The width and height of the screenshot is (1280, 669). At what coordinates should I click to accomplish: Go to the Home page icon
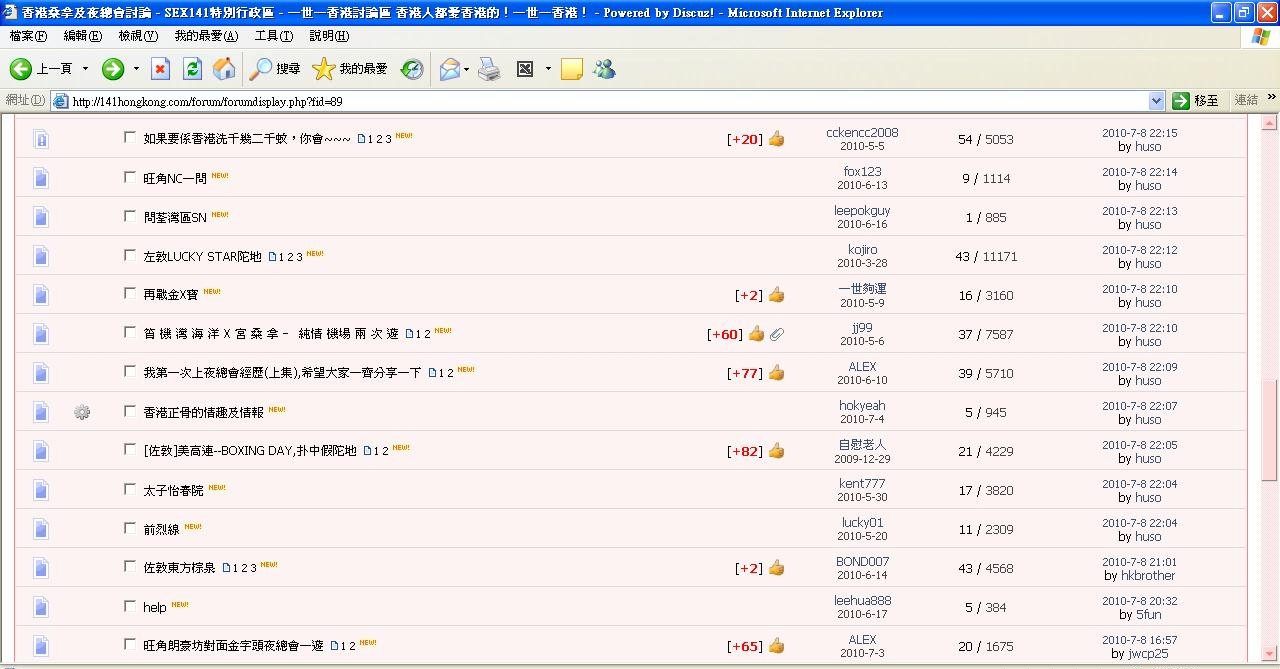point(225,69)
